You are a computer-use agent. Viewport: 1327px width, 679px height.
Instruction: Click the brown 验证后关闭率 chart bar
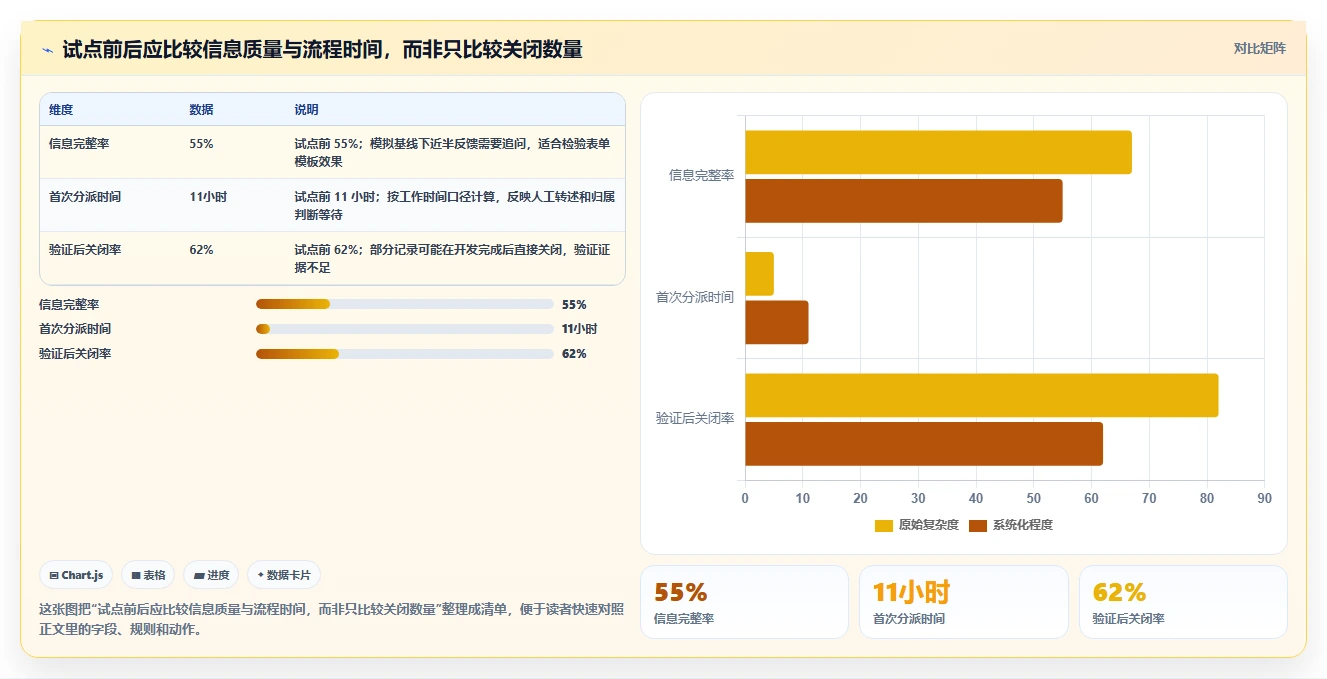tap(923, 444)
